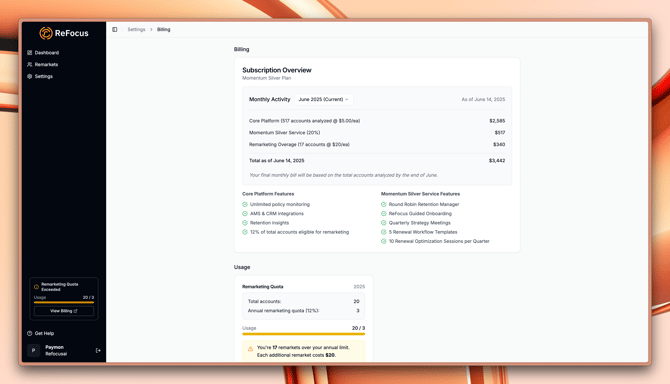Click the Core Platform Features heading
The image size is (670, 384).
pyautogui.click(x=268, y=194)
